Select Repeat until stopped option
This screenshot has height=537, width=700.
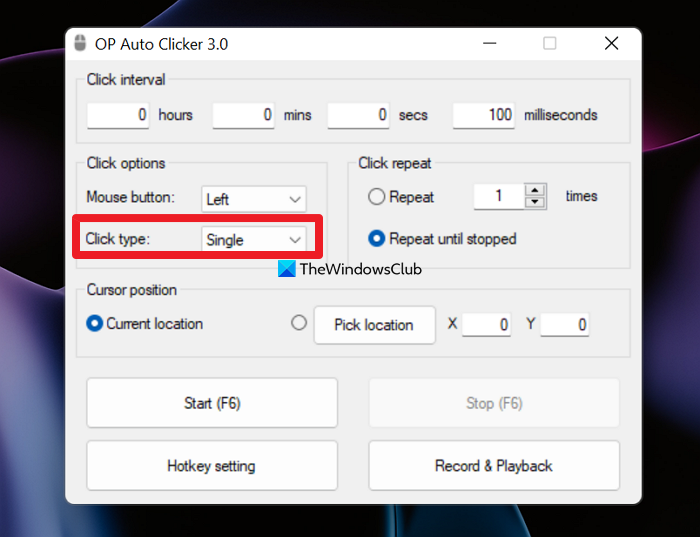tap(377, 239)
